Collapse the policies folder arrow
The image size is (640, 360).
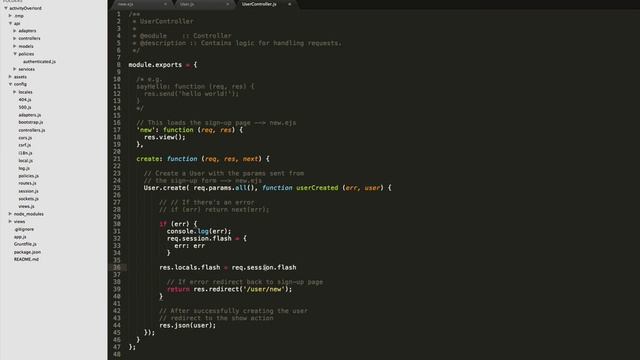[15, 54]
